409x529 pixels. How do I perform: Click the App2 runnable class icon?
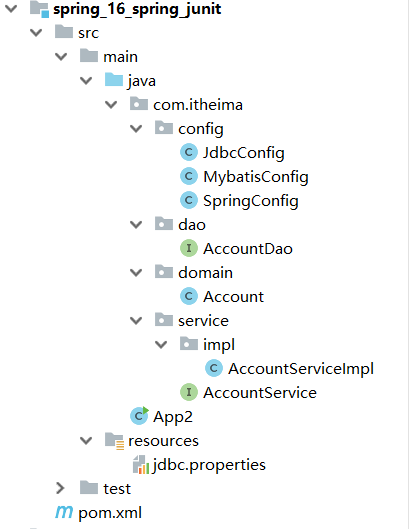(x=139, y=416)
